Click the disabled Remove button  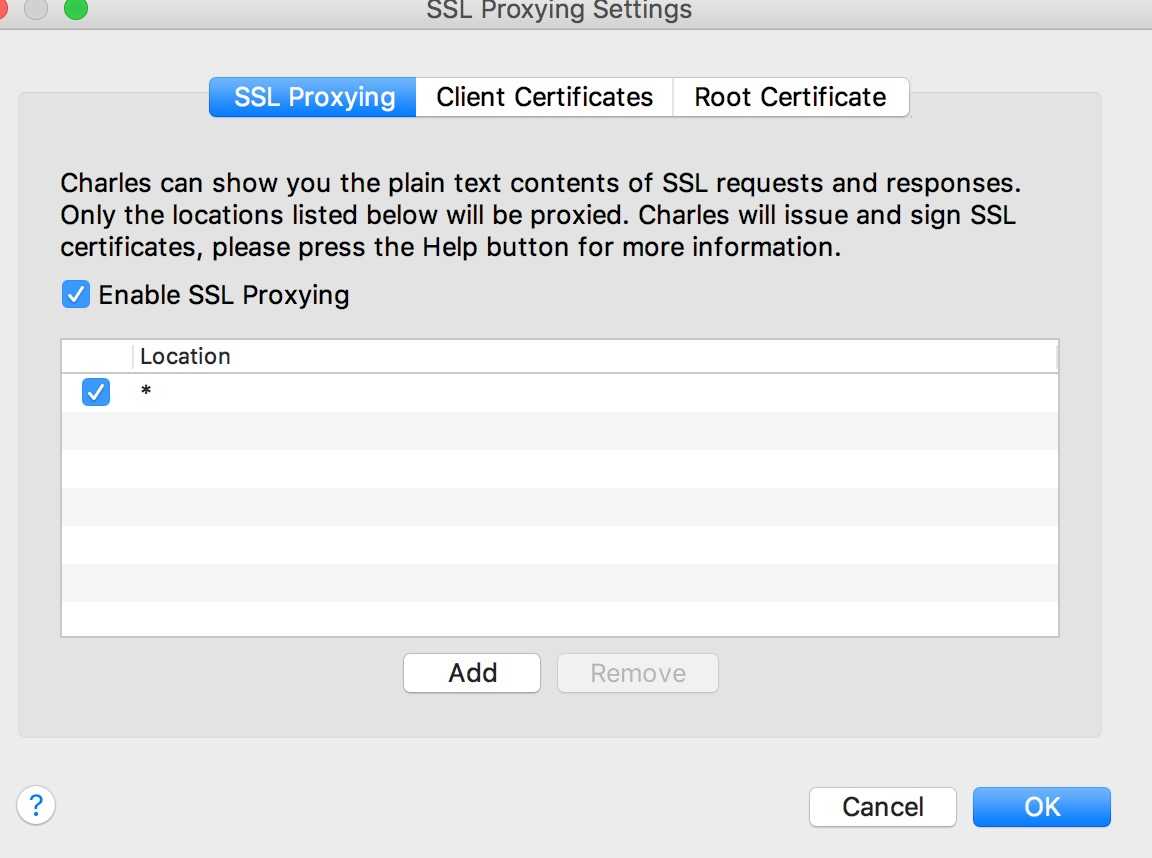638,673
